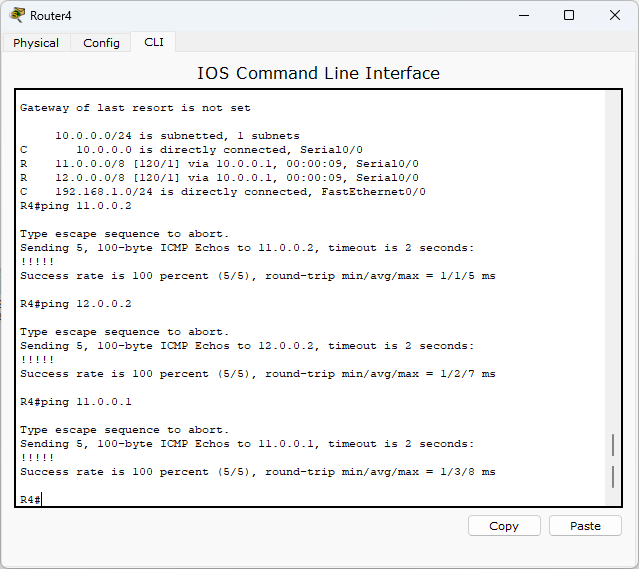Click the Copy button
This screenshot has width=639, height=569.
(x=504, y=526)
